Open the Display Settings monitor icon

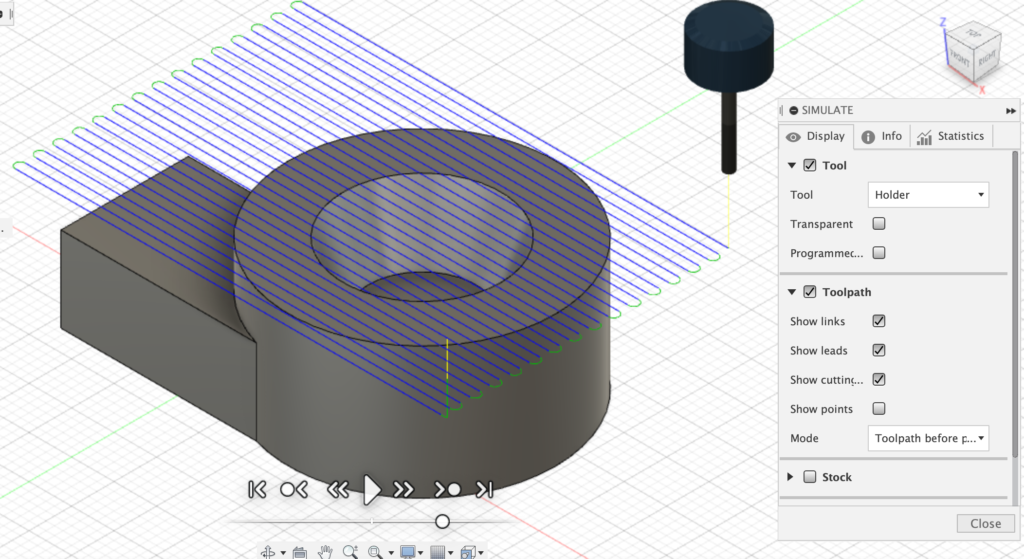coord(408,551)
